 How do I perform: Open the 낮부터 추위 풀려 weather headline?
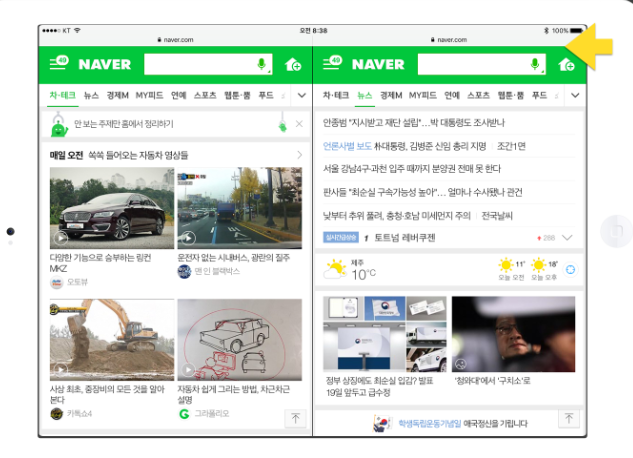coord(397,215)
